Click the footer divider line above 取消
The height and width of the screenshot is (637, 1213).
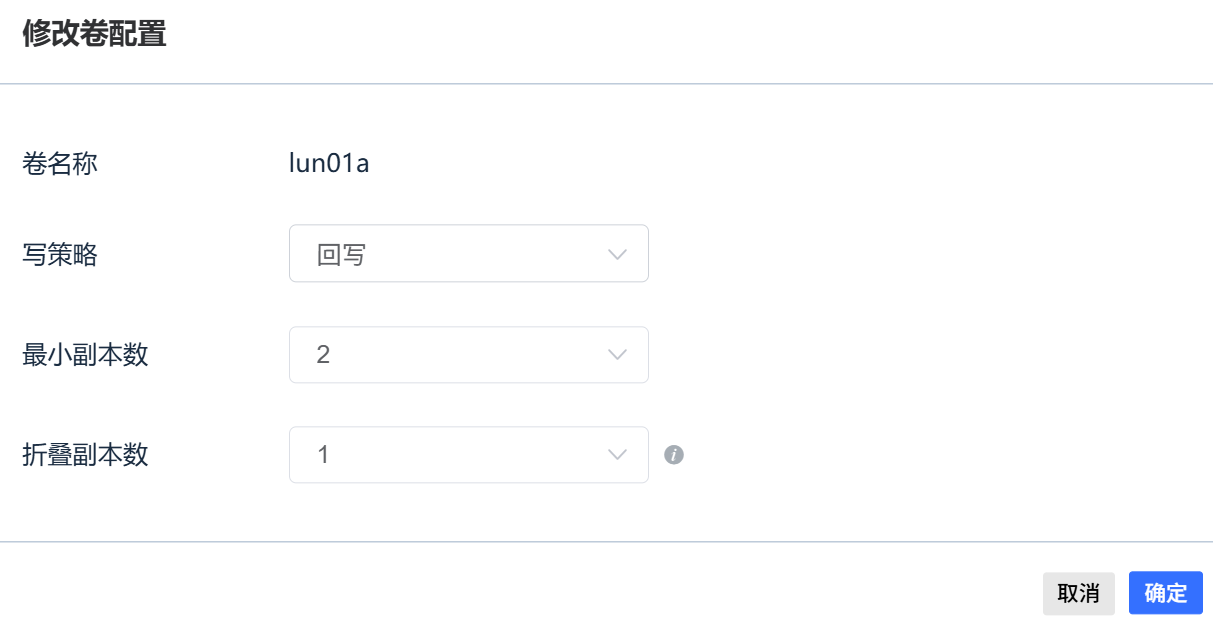606,542
